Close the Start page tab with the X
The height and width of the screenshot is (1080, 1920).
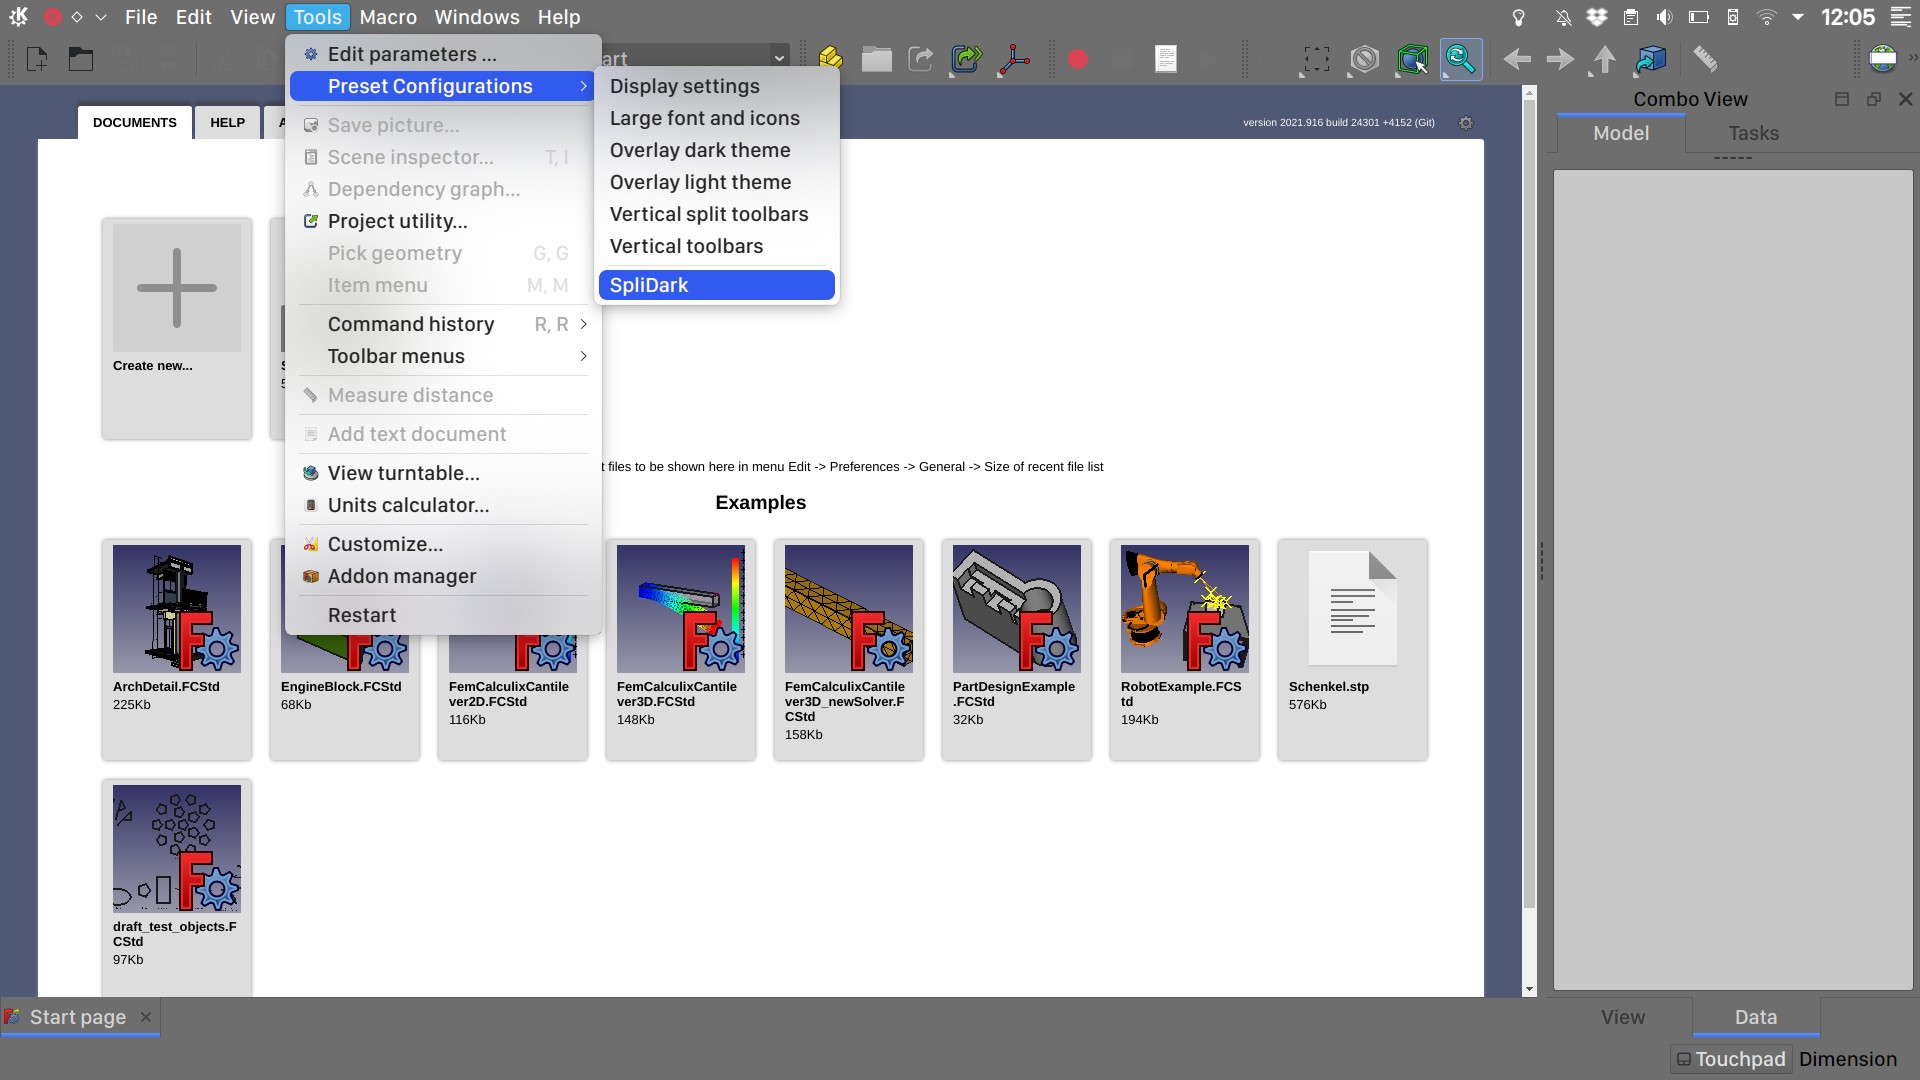(x=146, y=1017)
